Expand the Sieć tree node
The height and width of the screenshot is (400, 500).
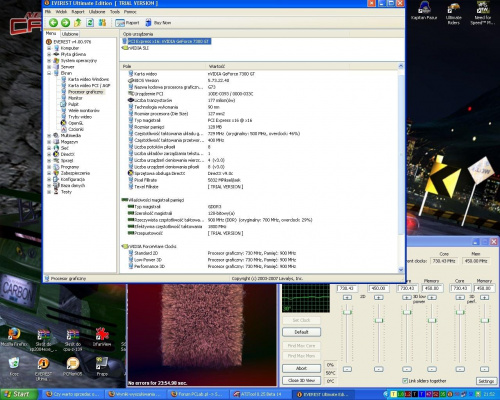pos(49,148)
